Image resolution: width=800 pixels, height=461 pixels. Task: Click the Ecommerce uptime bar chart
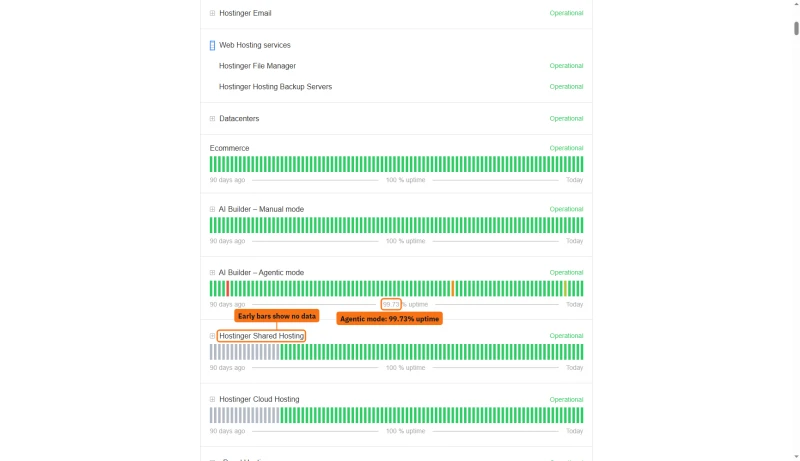pos(396,164)
